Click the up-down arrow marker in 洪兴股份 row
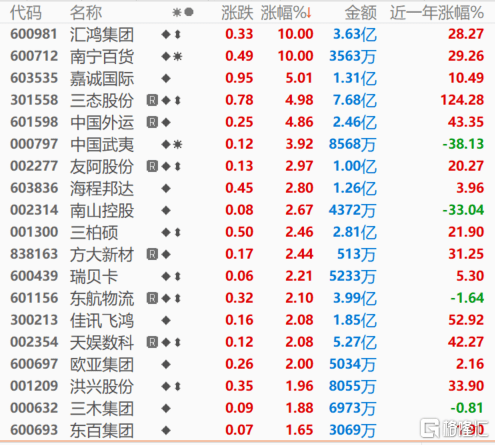 (x=178, y=386)
